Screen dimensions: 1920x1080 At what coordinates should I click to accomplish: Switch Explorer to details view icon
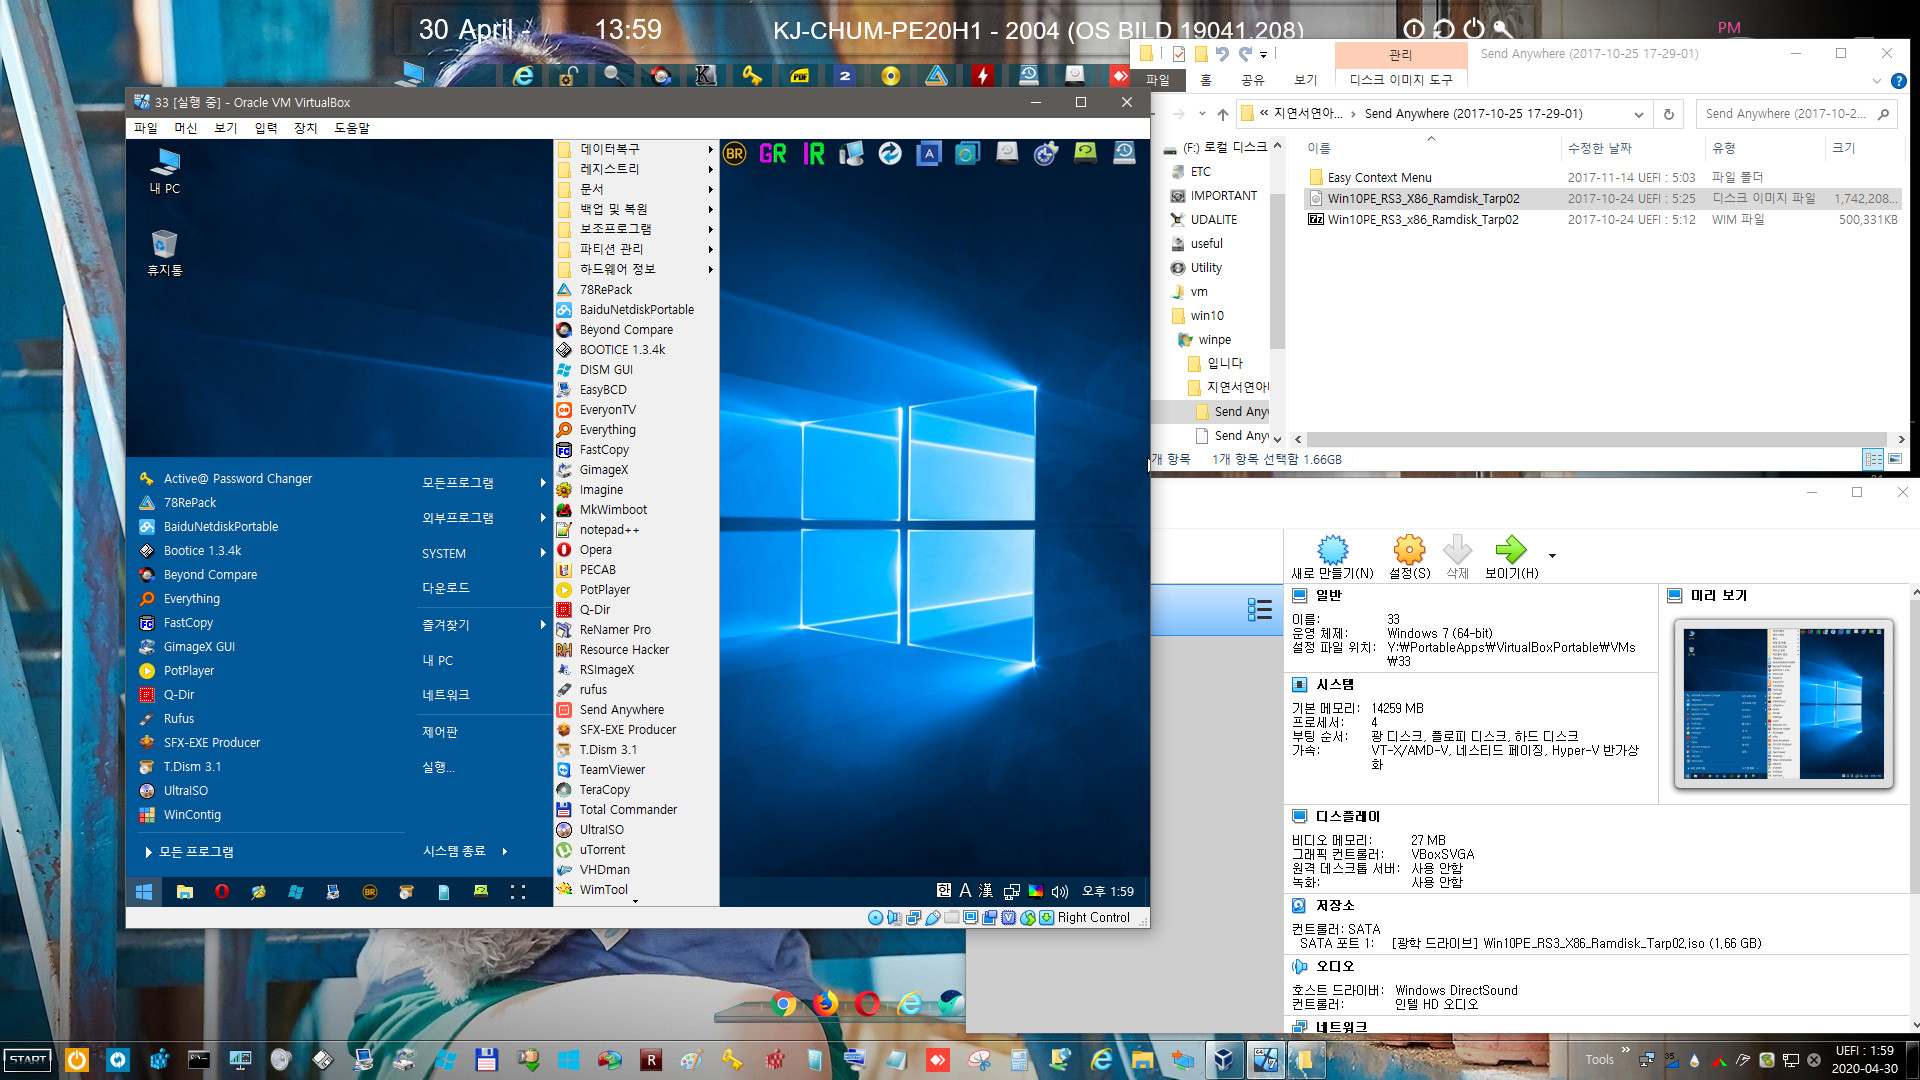point(1873,459)
